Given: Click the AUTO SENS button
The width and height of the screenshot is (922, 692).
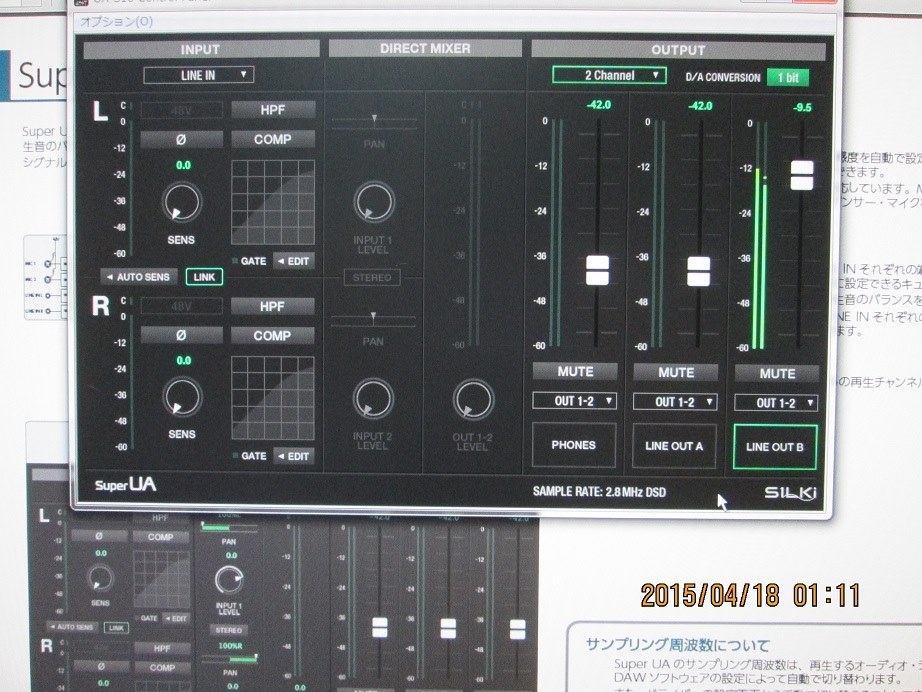Looking at the screenshot, I should click(139, 277).
